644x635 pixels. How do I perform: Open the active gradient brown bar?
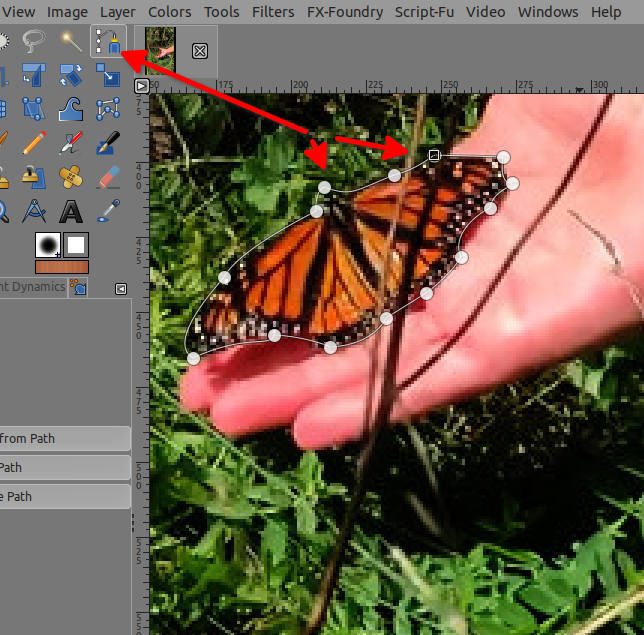tap(62, 267)
